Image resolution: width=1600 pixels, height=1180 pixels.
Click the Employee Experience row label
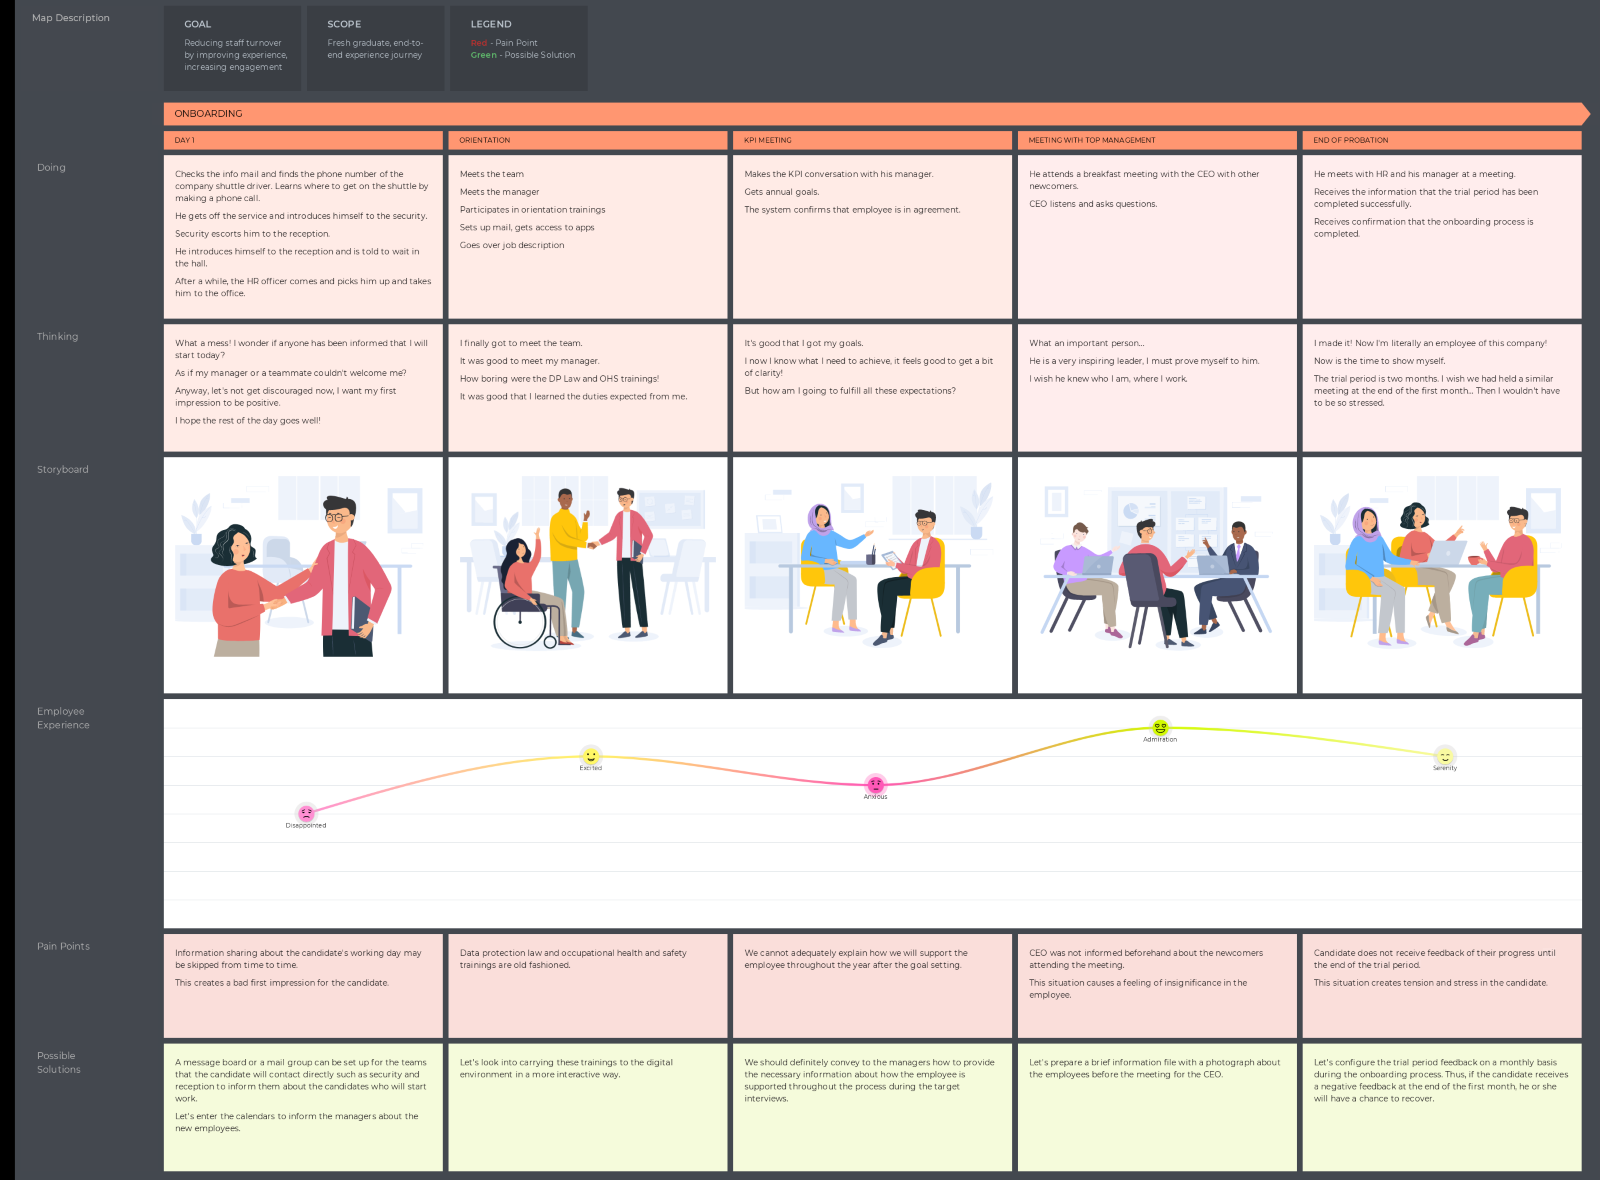[x=63, y=718]
